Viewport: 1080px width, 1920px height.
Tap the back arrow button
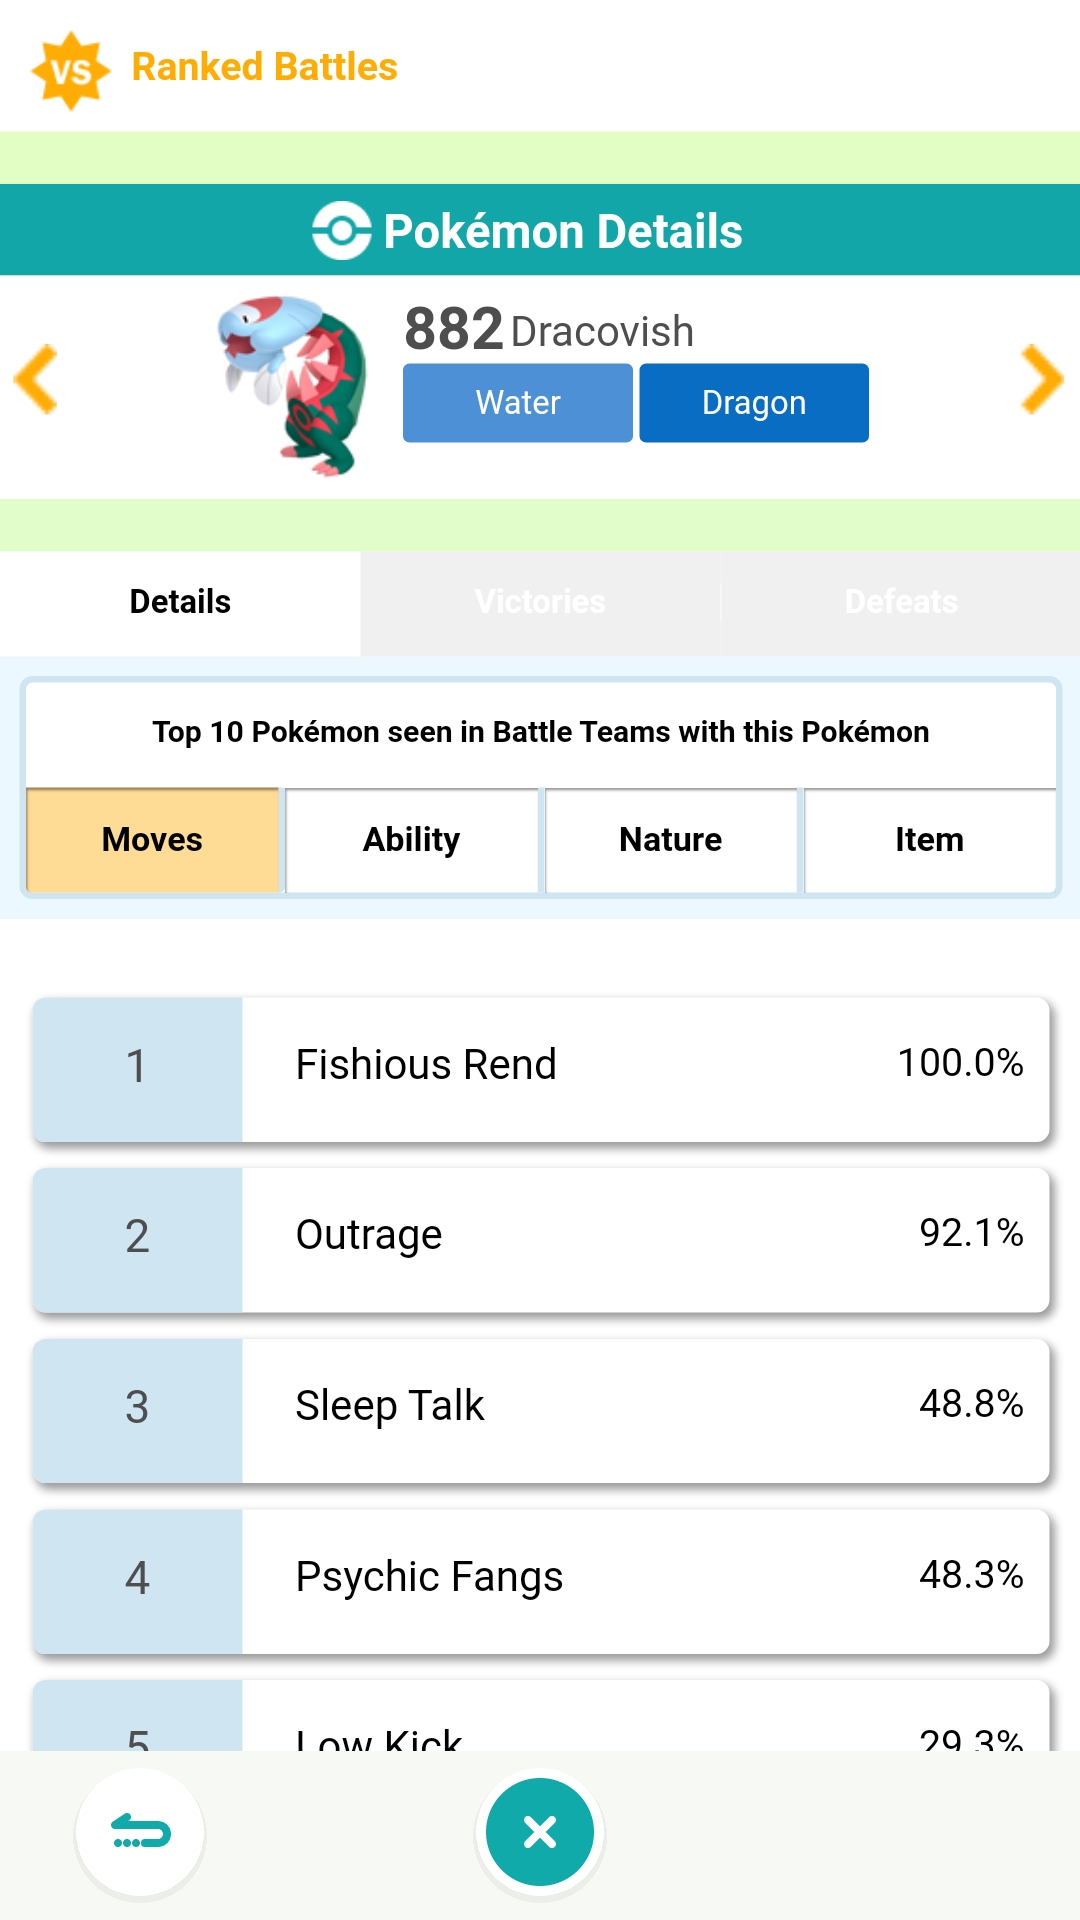140,1832
